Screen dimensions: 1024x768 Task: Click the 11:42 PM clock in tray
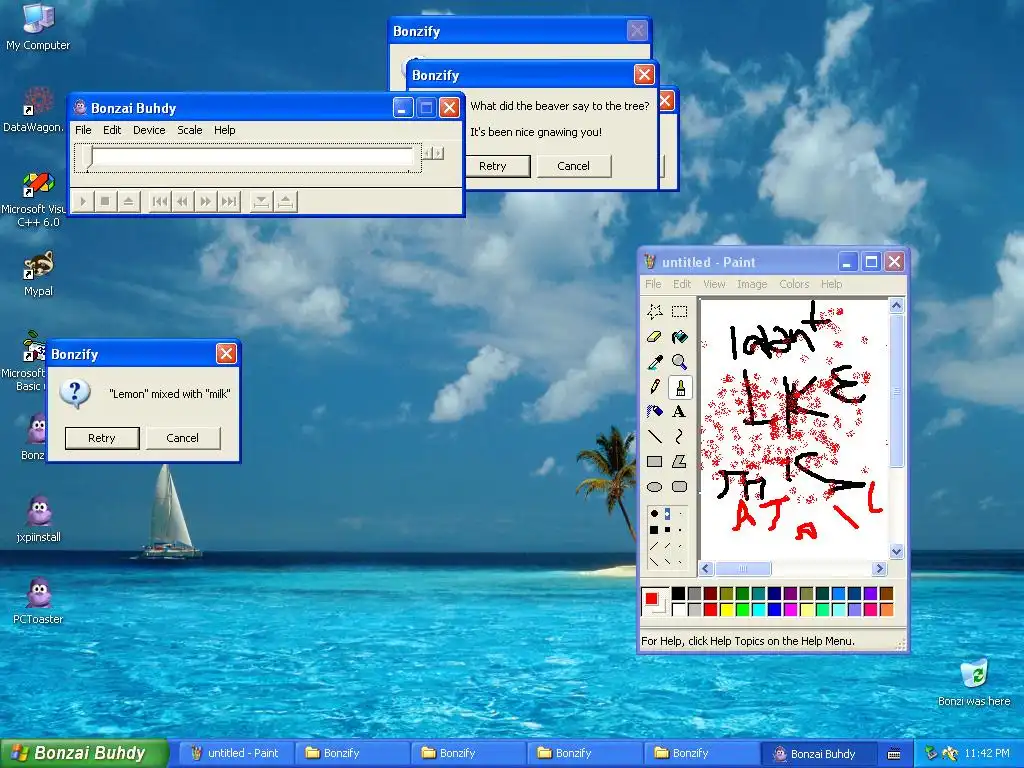pos(987,753)
